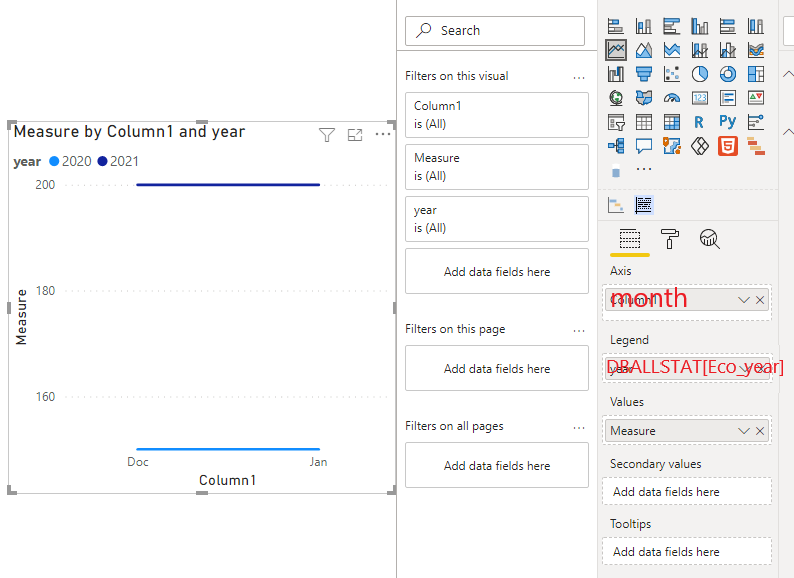
Task: Select the Filled map visual
Action: [644, 98]
